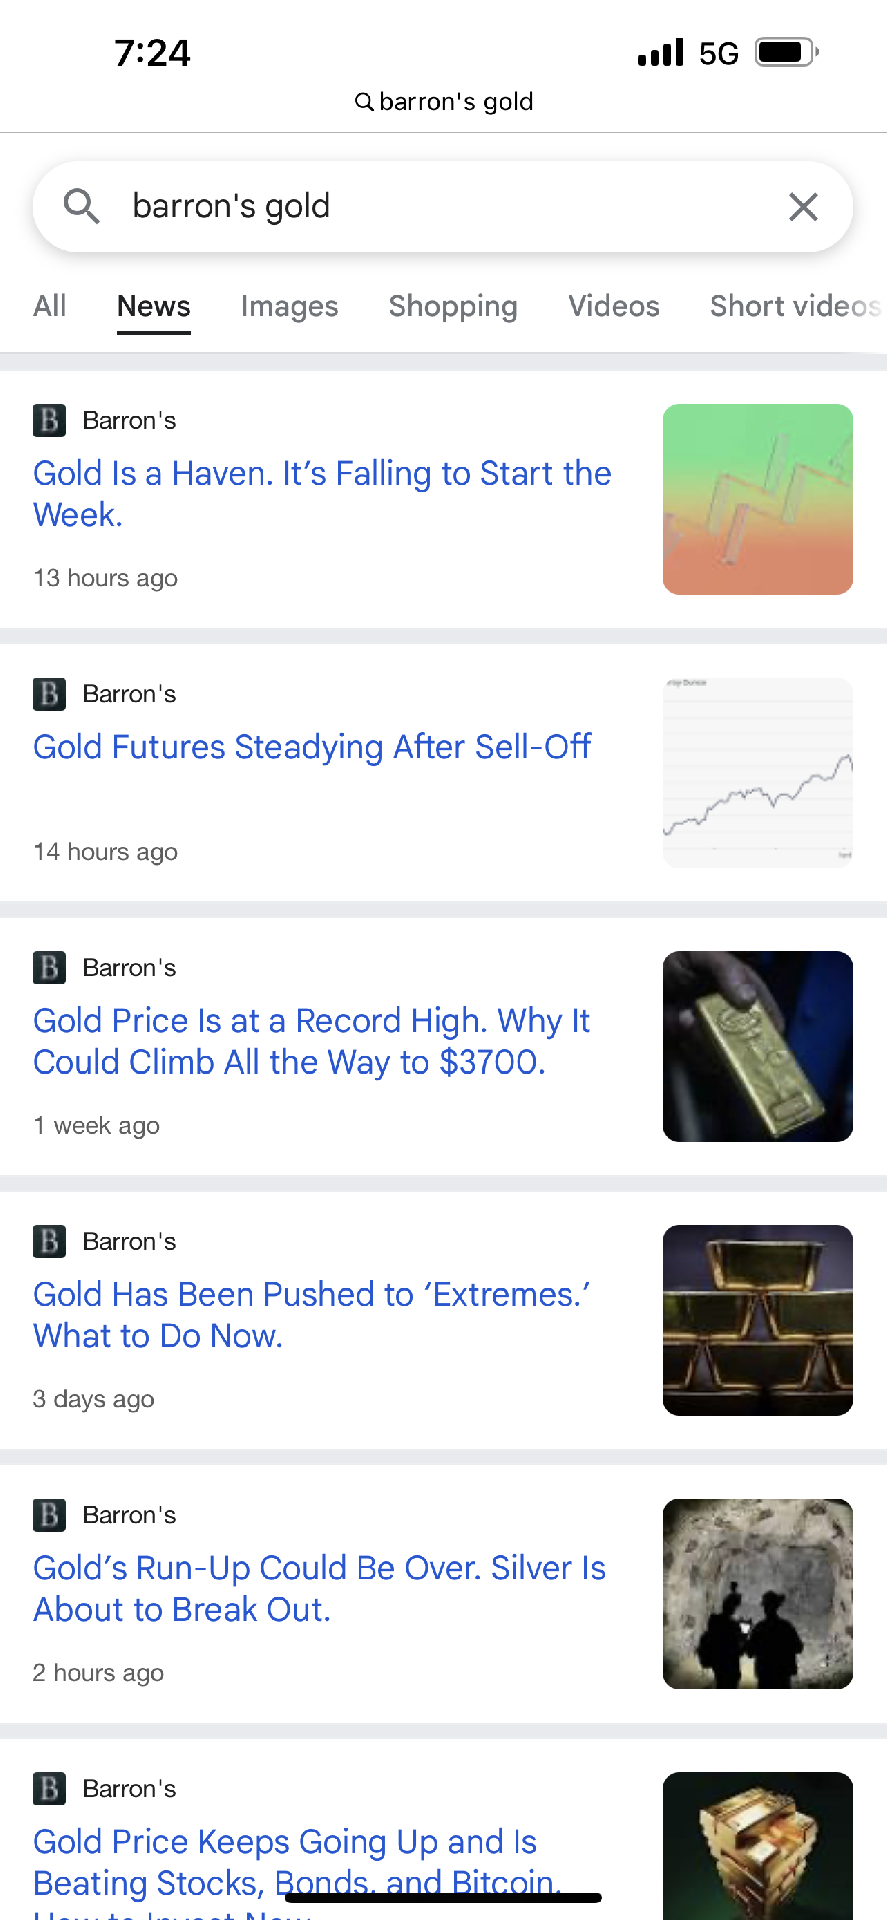Open the Short videos tab
The image size is (887, 1920).
(794, 306)
